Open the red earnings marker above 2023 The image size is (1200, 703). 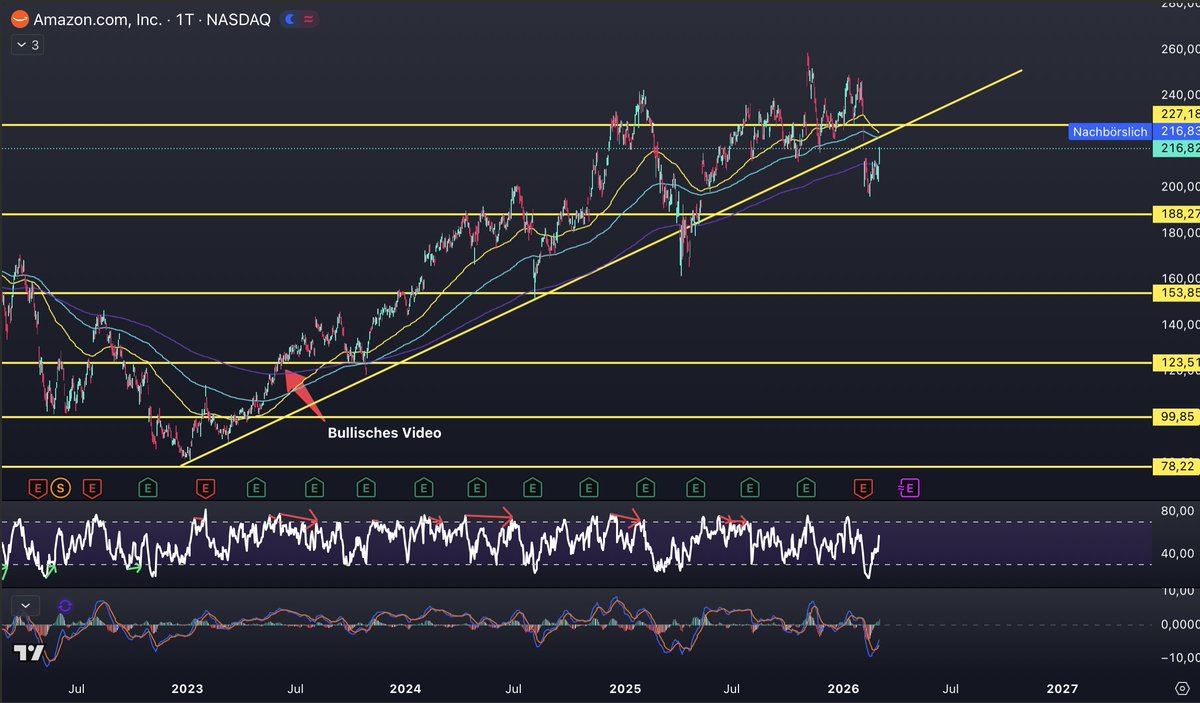(x=205, y=488)
